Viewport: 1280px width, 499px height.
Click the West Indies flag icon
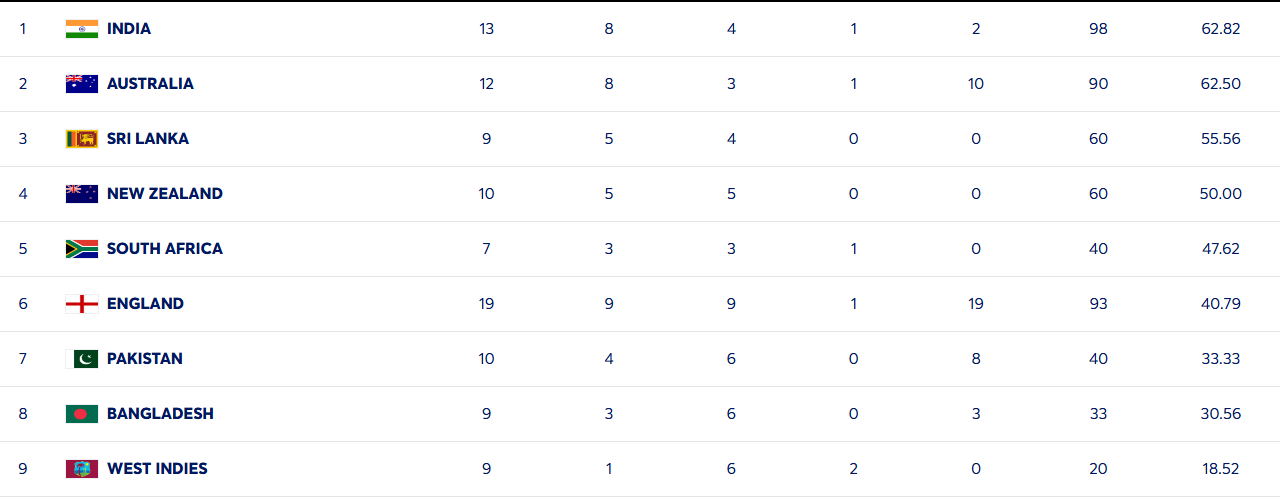tap(82, 469)
